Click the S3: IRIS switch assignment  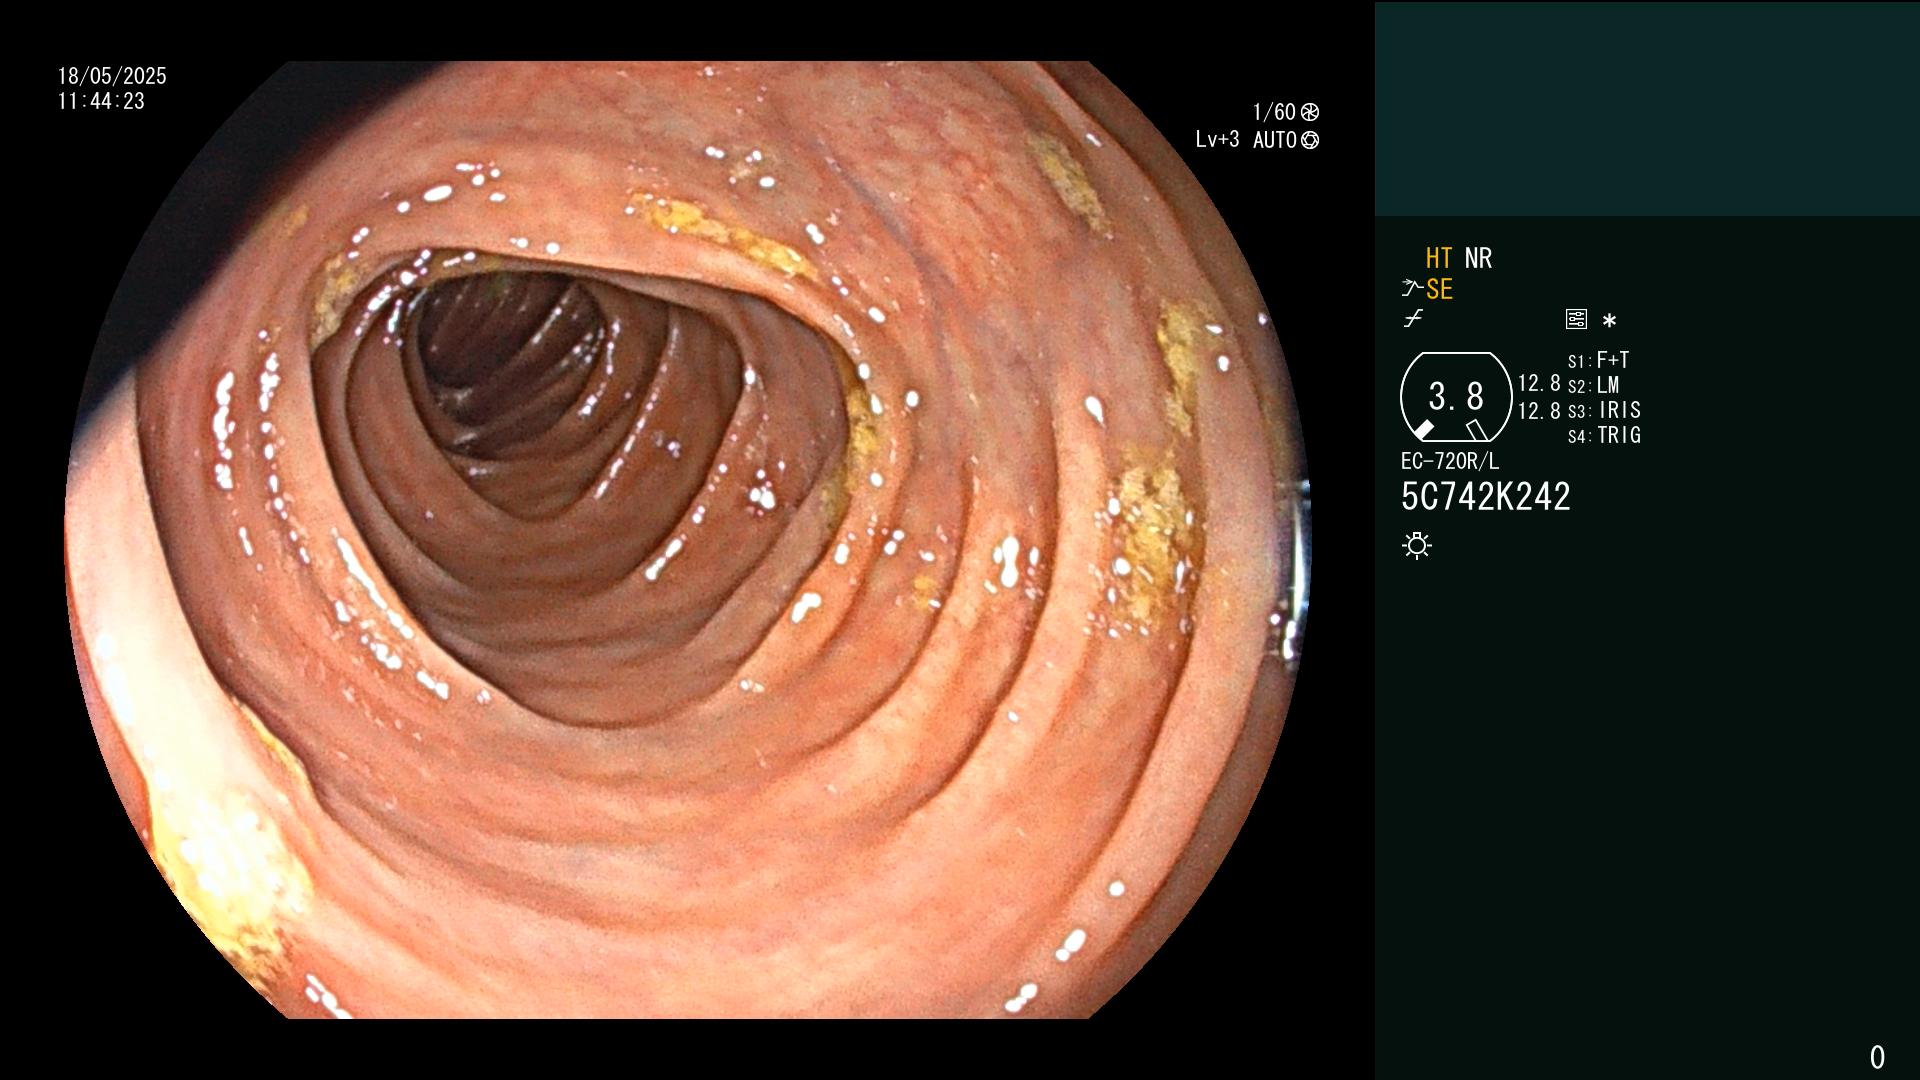(x=1604, y=410)
